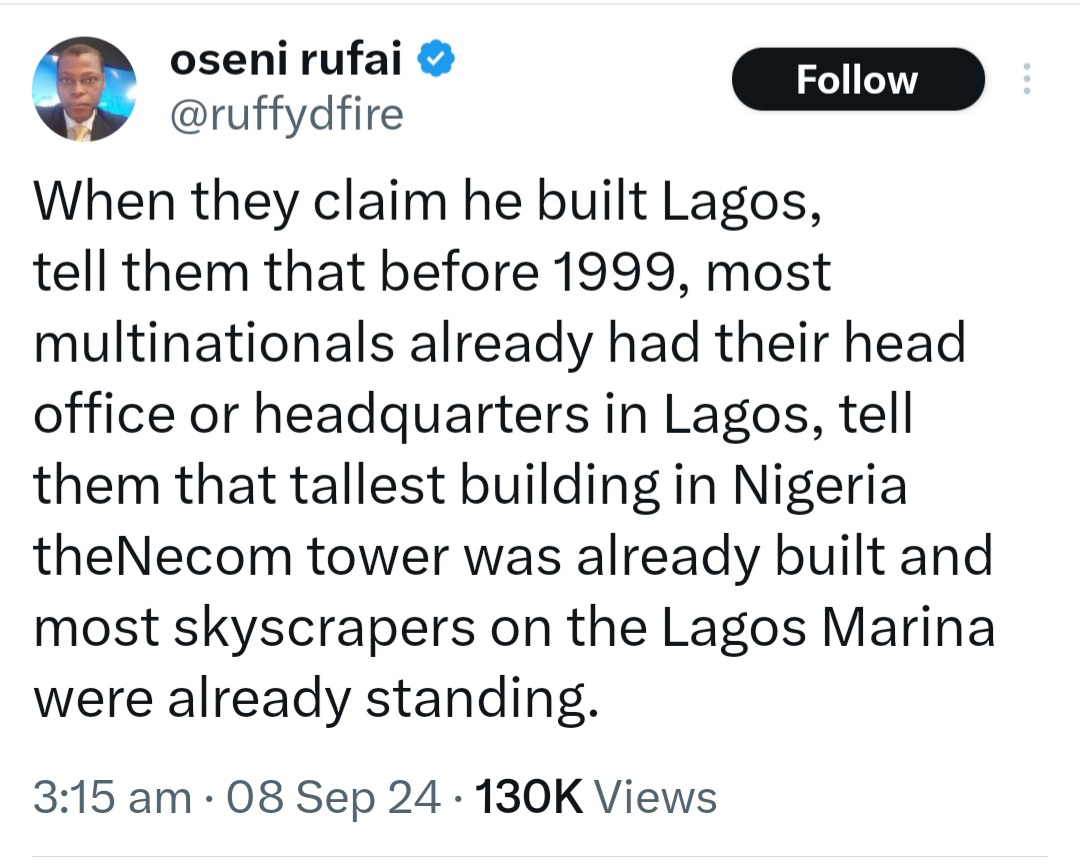Open the @ruffydfire handle link

pyautogui.click(x=288, y=116)
